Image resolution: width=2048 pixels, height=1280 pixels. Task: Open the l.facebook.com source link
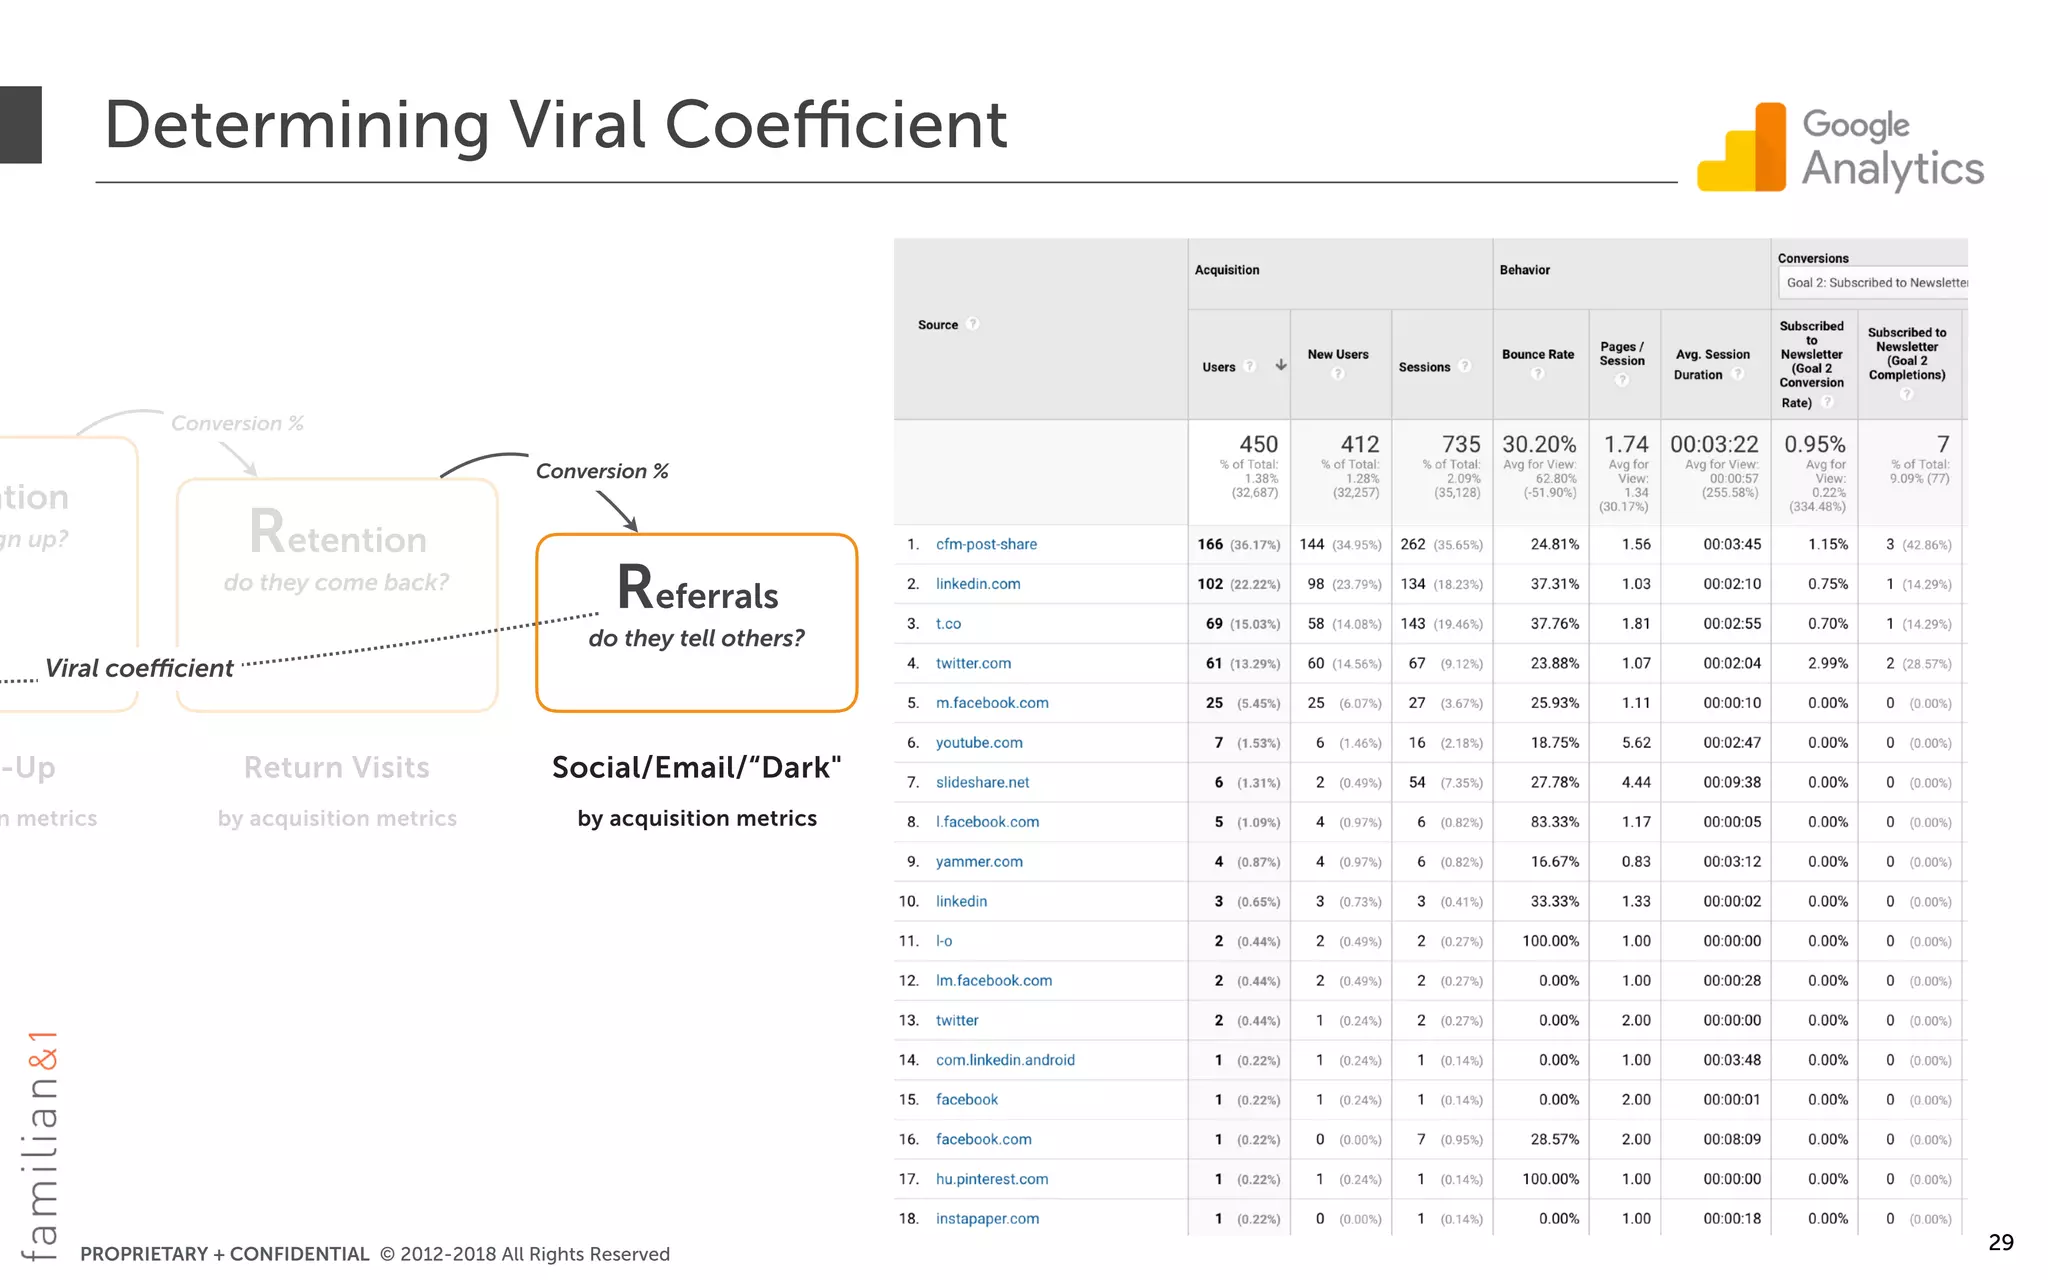pyautogui.click(x=987, y=822)
